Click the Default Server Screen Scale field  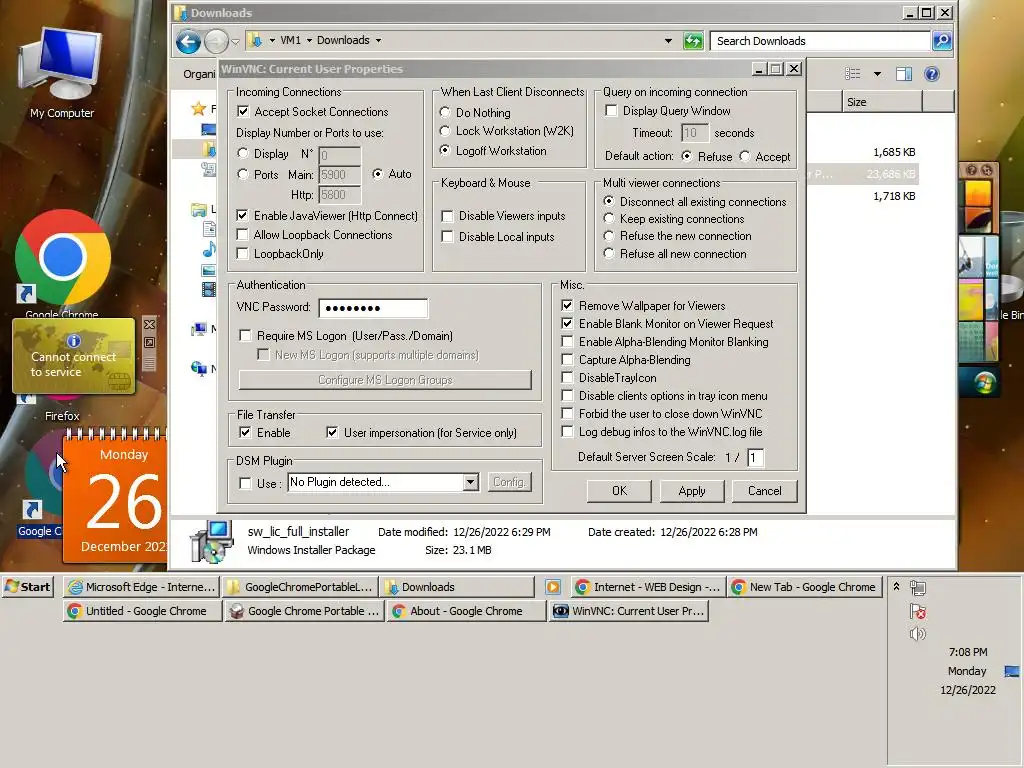tap(756, 457)
